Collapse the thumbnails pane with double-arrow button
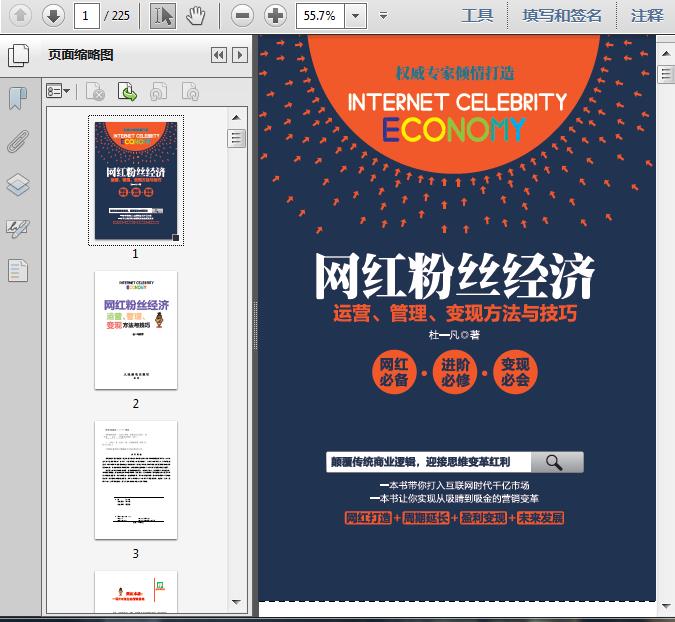675x622 pixels. click(x=219, y=55)
